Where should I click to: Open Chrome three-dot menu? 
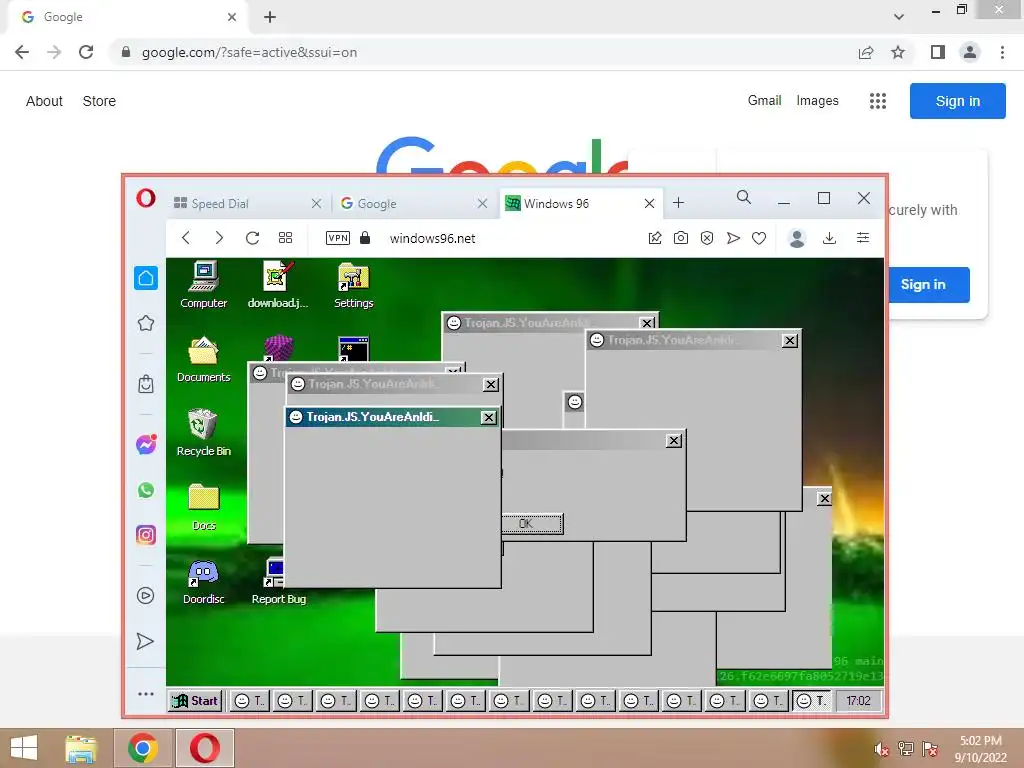1002,52
